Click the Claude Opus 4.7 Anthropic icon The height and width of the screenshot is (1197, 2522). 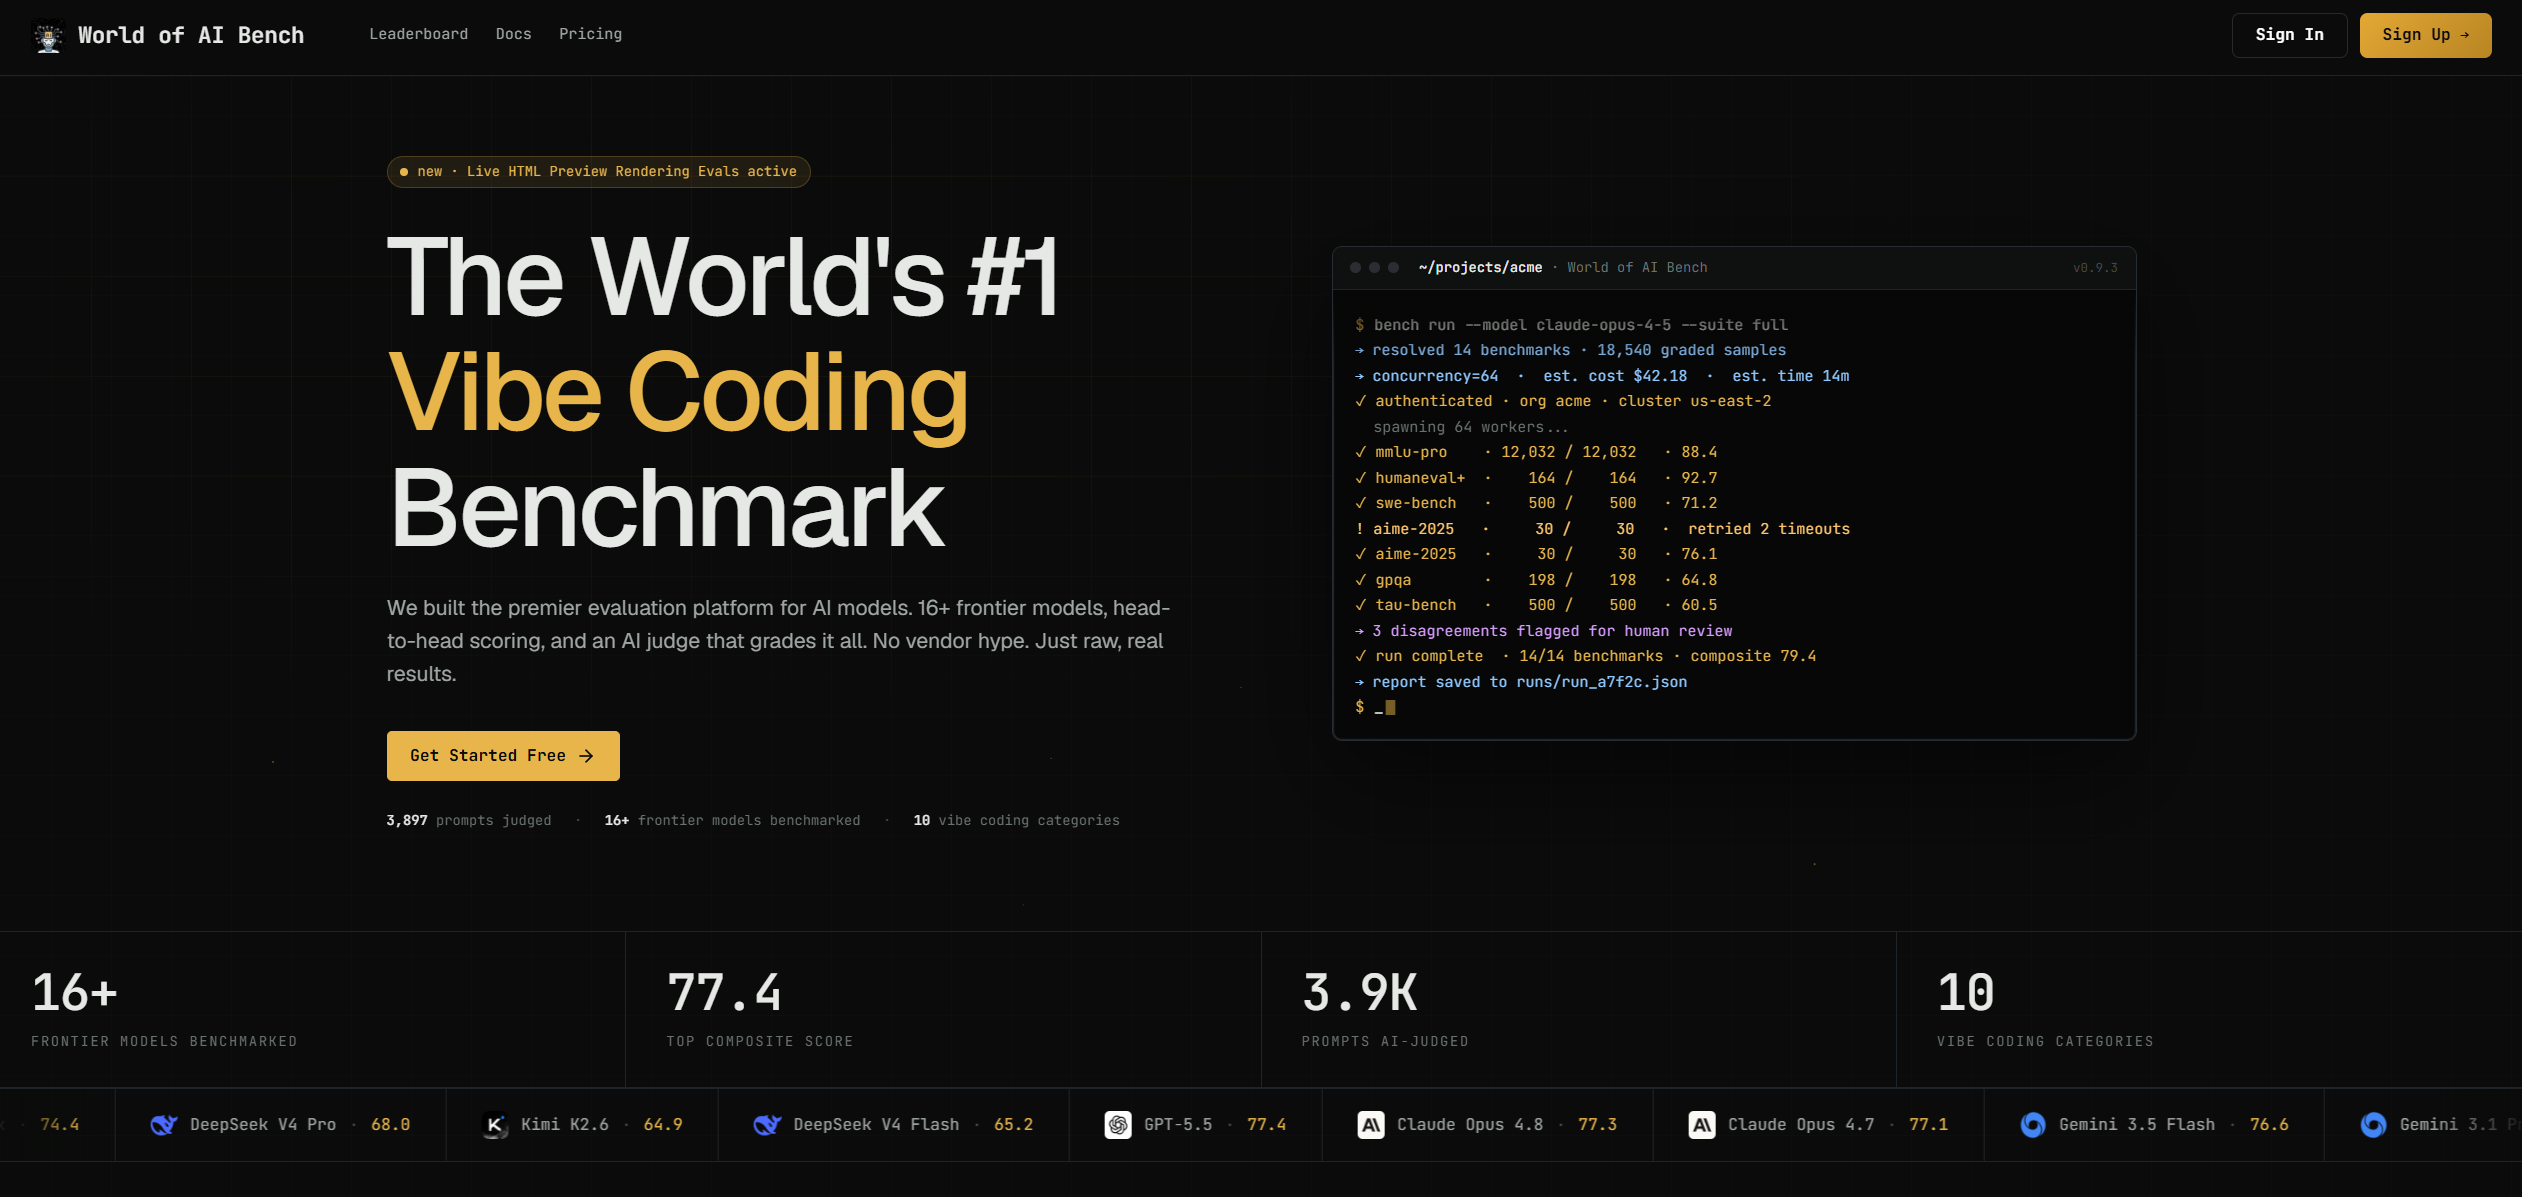(x=1702, y=1125)
